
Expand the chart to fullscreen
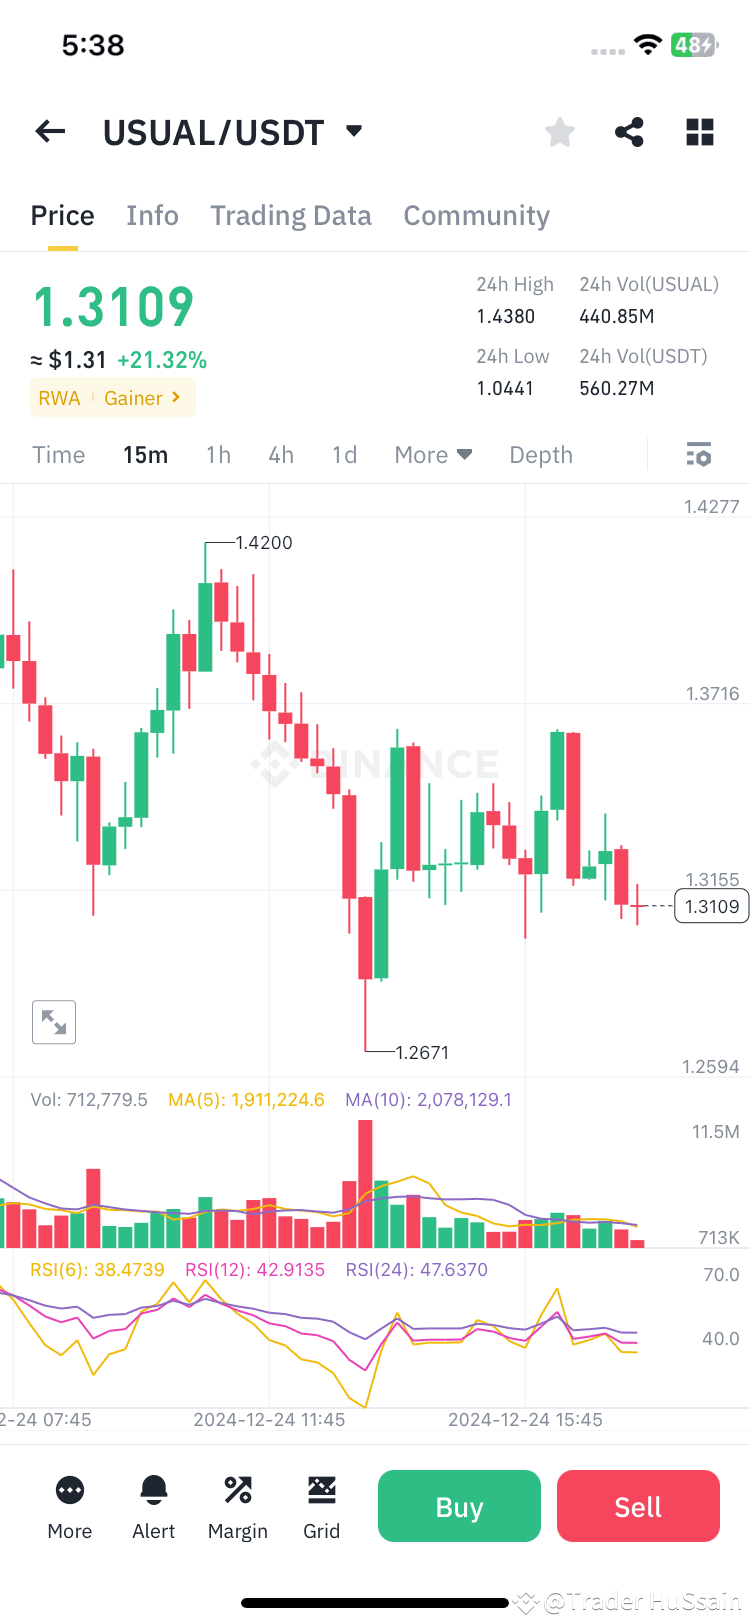tap(54, 1022)
